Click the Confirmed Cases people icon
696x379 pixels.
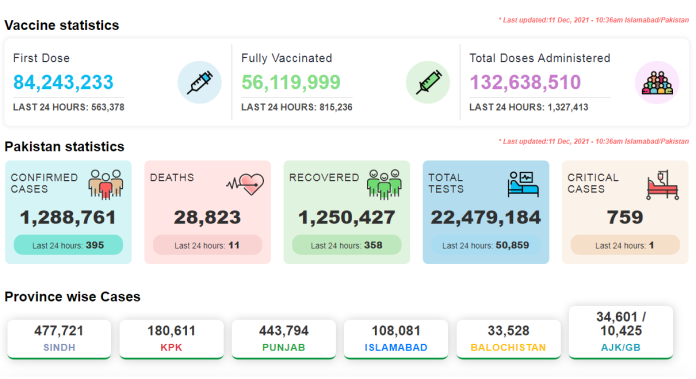106,184
